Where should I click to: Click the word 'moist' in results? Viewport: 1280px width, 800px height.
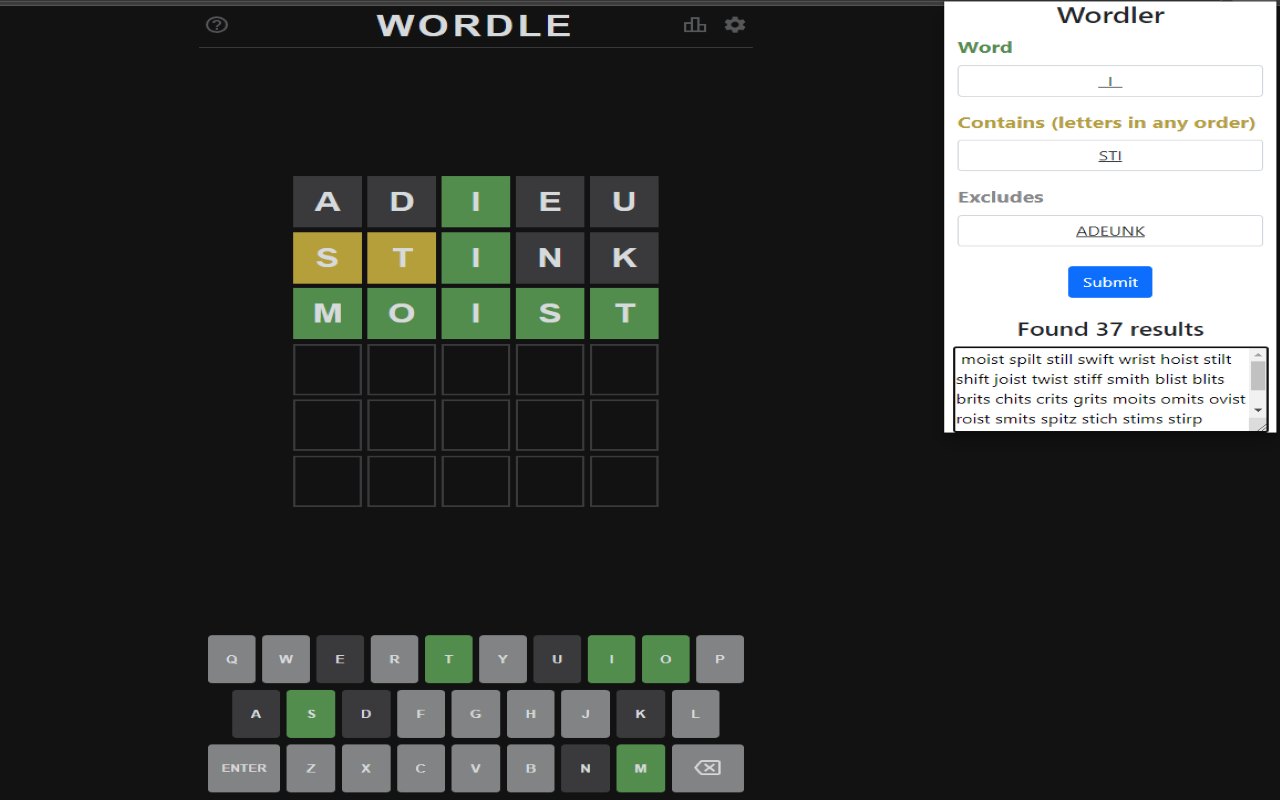coord(983,359)
